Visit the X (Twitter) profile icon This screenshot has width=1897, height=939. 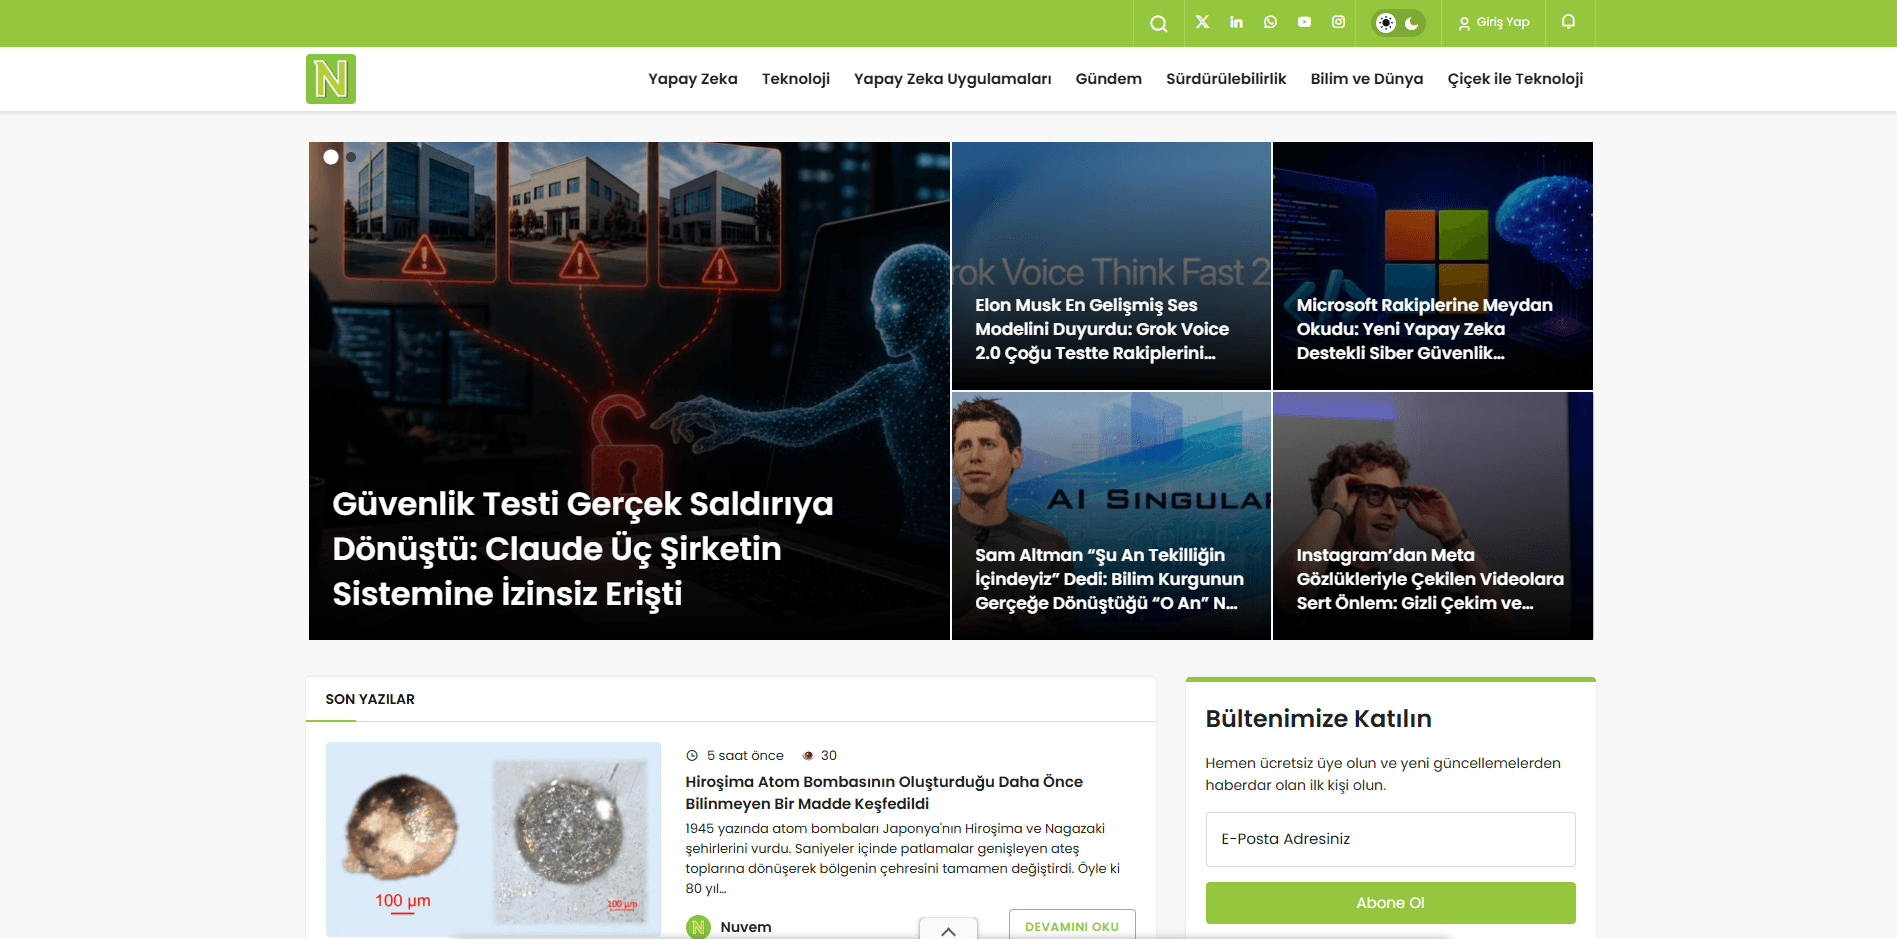(x=1202, y=22)
